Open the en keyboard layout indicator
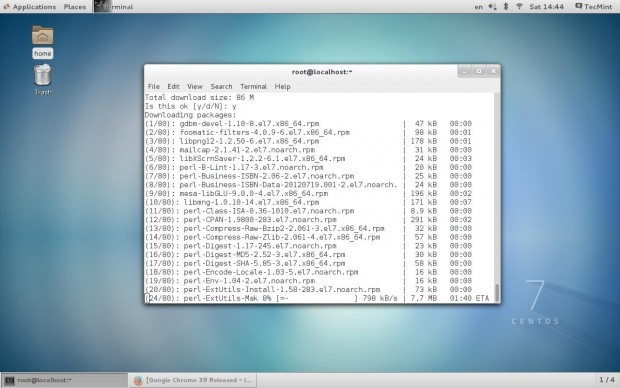This screenshot has width=620, height=388. click(x=478, y=7)
